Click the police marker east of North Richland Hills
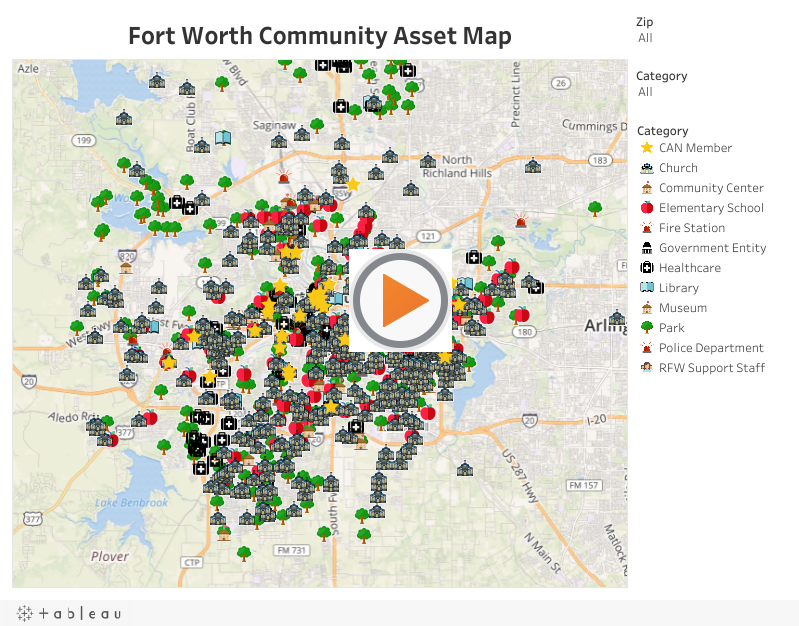The width and height of the screenshot is (799, 626). pos(520,221)
